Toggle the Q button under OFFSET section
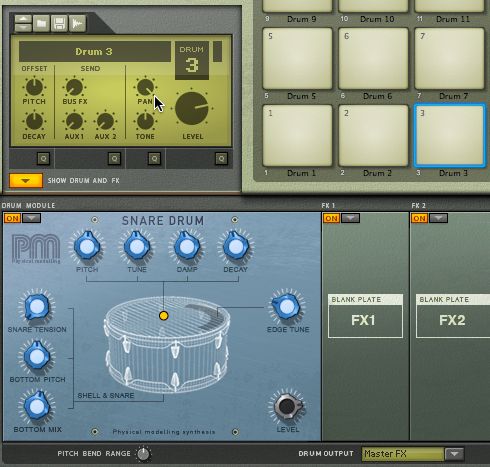 pyautogui.click(x=43, y=159)
